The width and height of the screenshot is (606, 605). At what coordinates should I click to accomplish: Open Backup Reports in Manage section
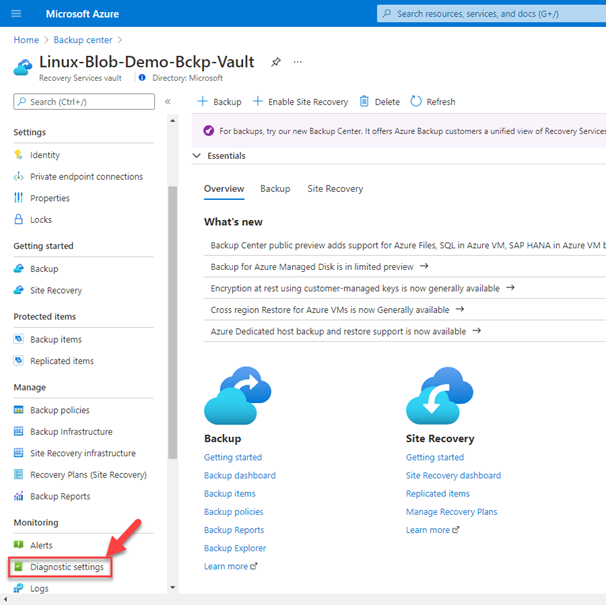tap(59, 496)
